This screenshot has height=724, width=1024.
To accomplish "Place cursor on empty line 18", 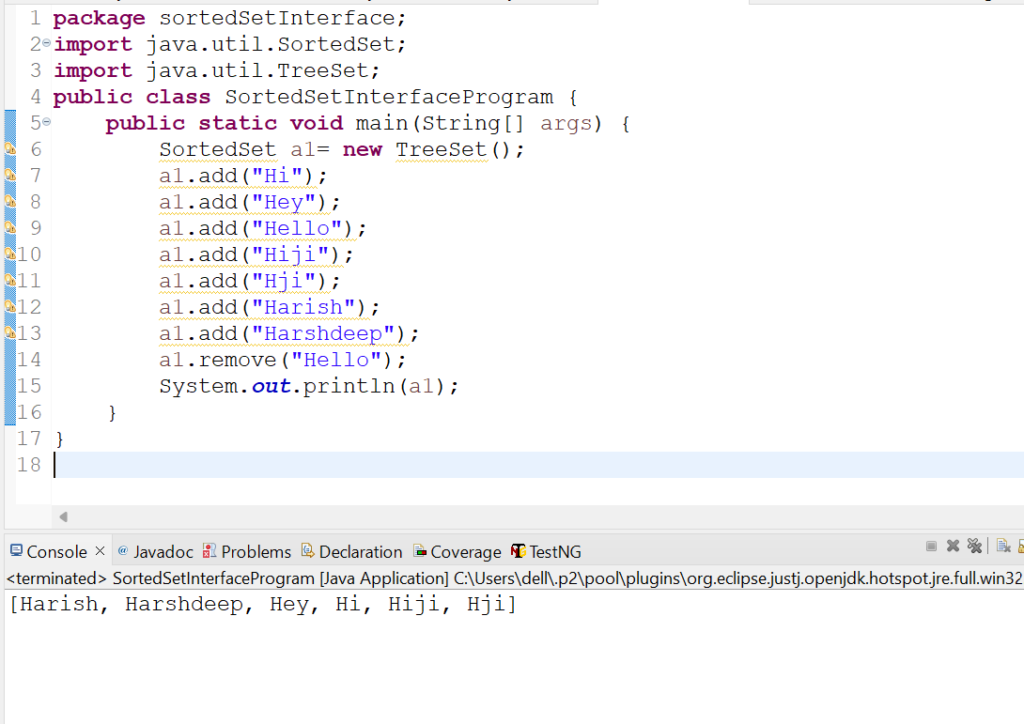I will (539, 465).
